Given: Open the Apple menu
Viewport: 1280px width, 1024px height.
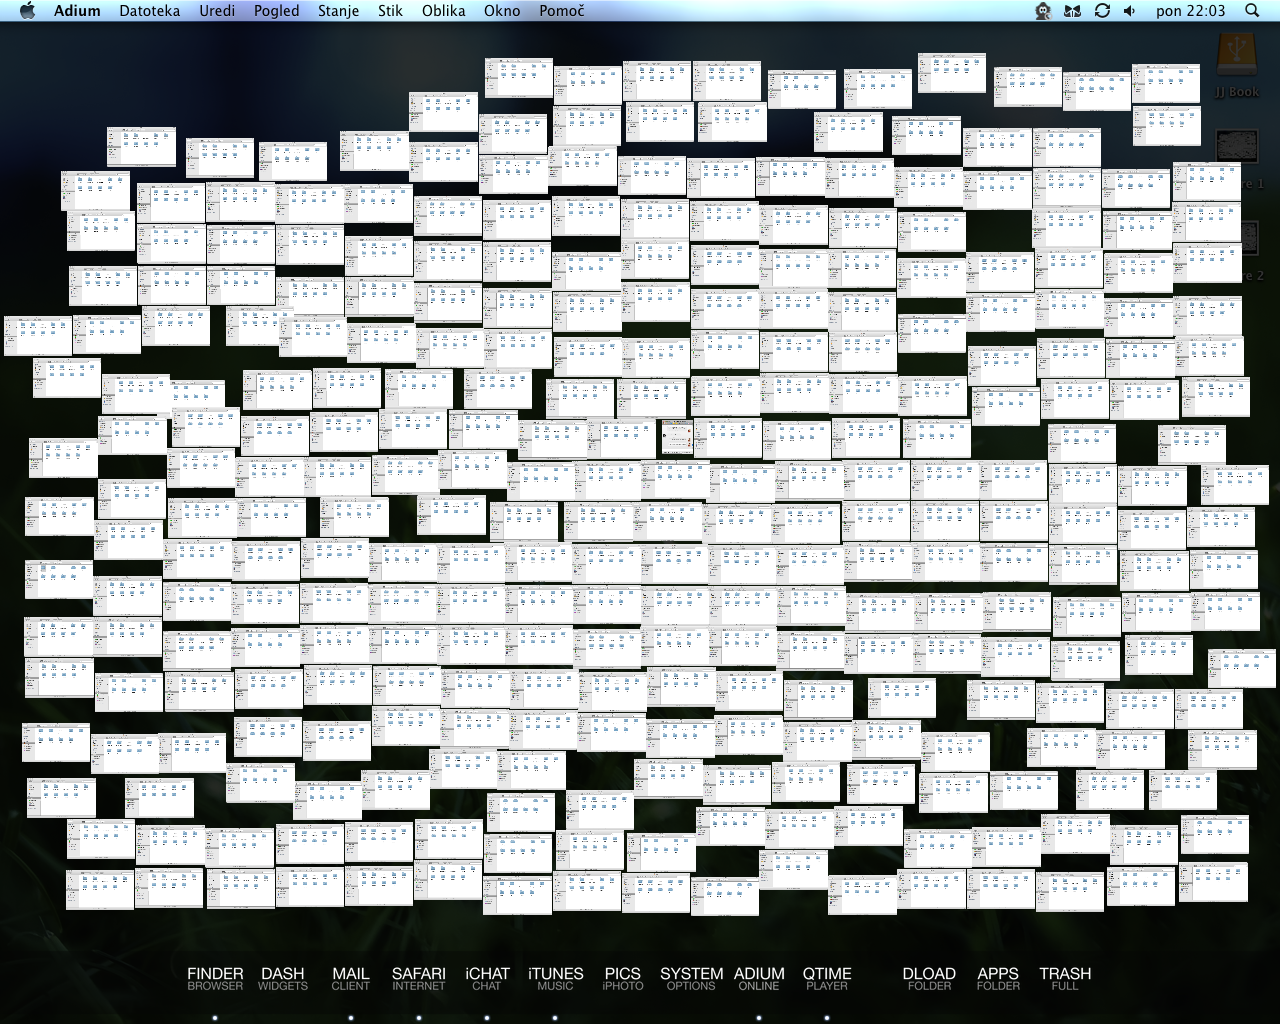Looking at the screenshot, I should [27, 11].
